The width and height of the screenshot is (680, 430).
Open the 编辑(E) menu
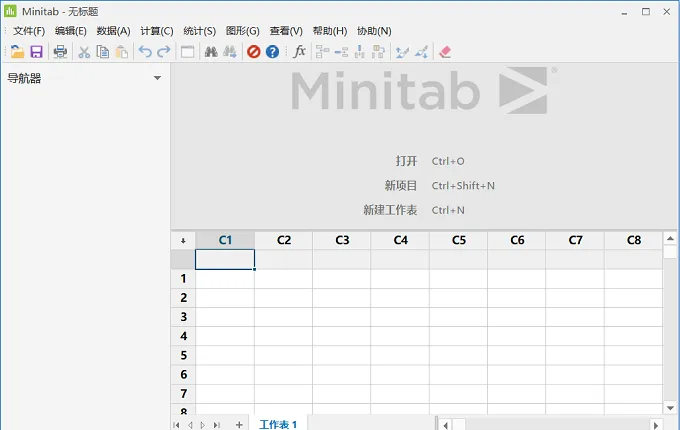point(71,31)
